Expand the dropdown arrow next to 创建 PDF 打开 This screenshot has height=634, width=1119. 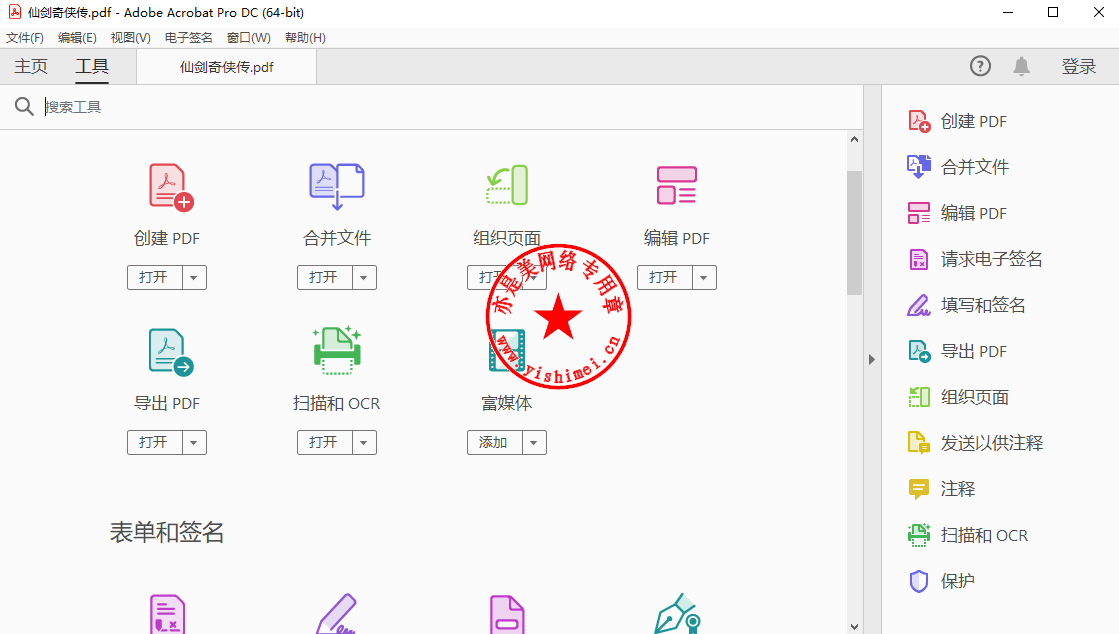coord(194,278)
